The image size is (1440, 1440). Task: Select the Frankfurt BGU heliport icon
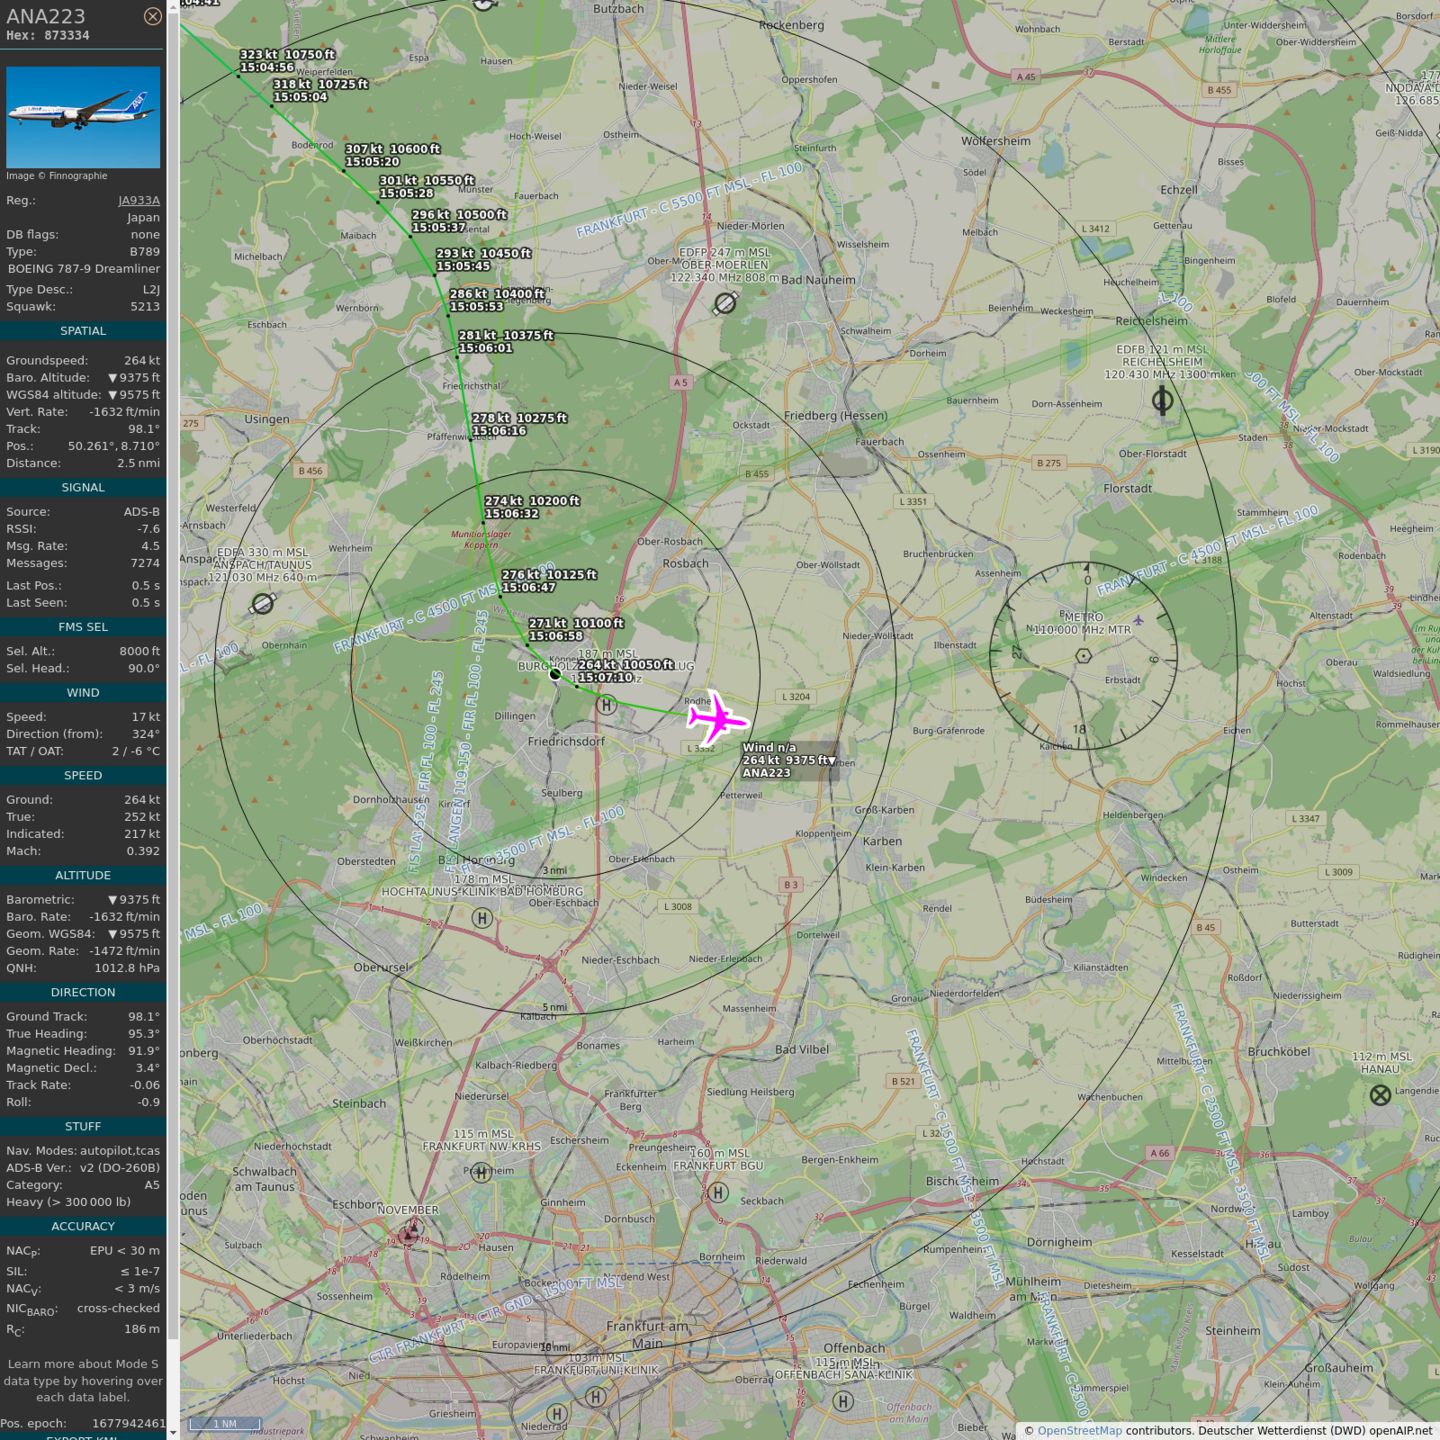718,1192
